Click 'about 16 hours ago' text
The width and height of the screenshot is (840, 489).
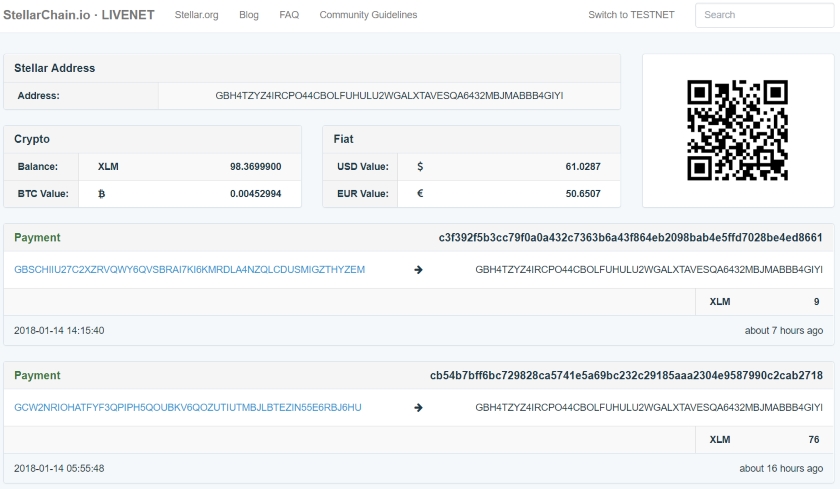[781, 469]
